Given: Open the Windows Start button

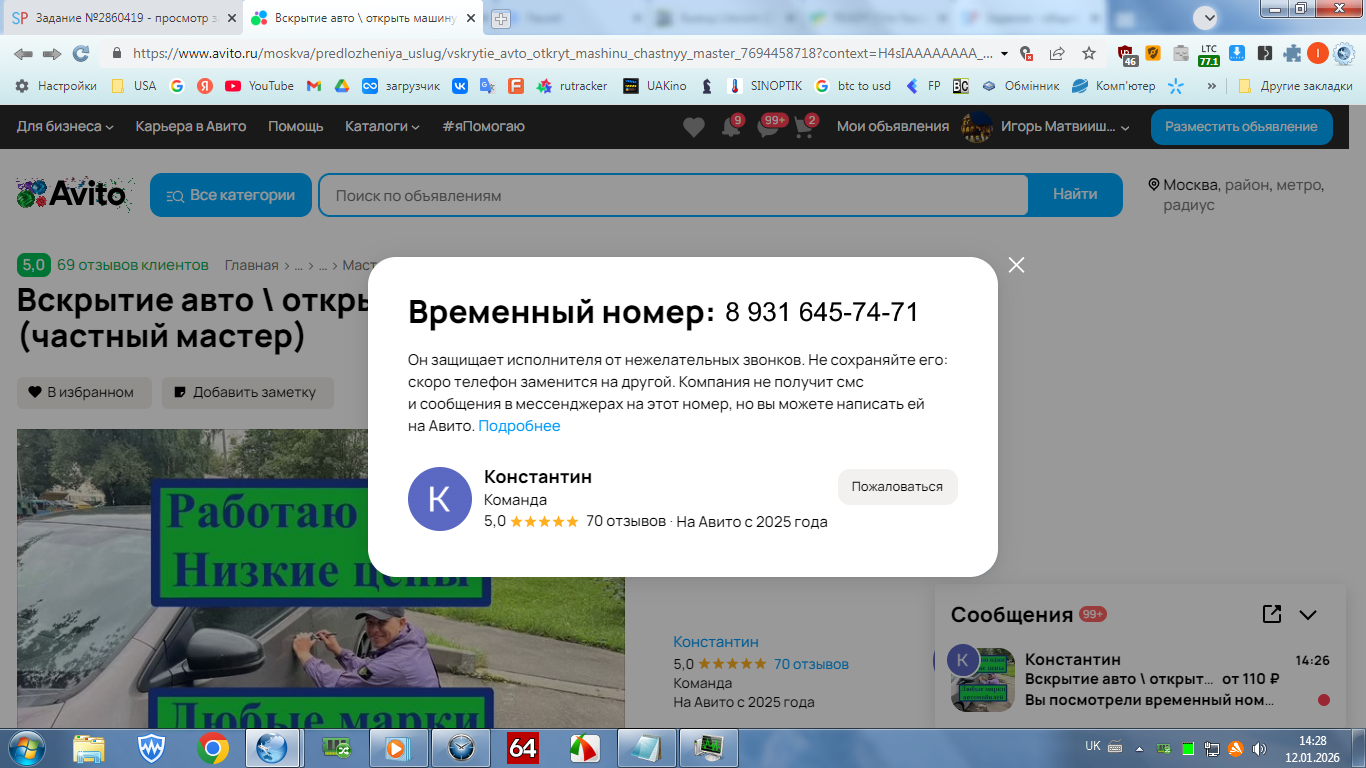Looking at the screenshot, I should [x=26, y=747].
